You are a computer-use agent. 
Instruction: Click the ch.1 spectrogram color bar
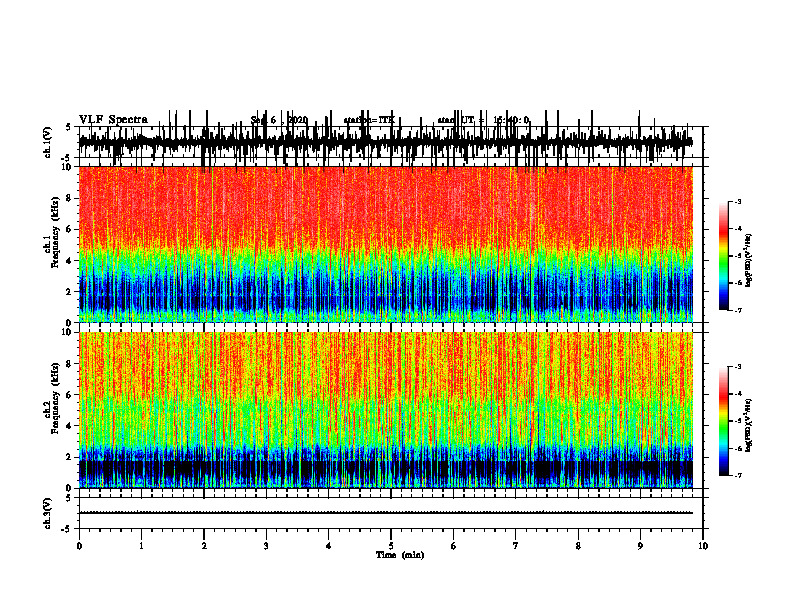pos(724,256)
